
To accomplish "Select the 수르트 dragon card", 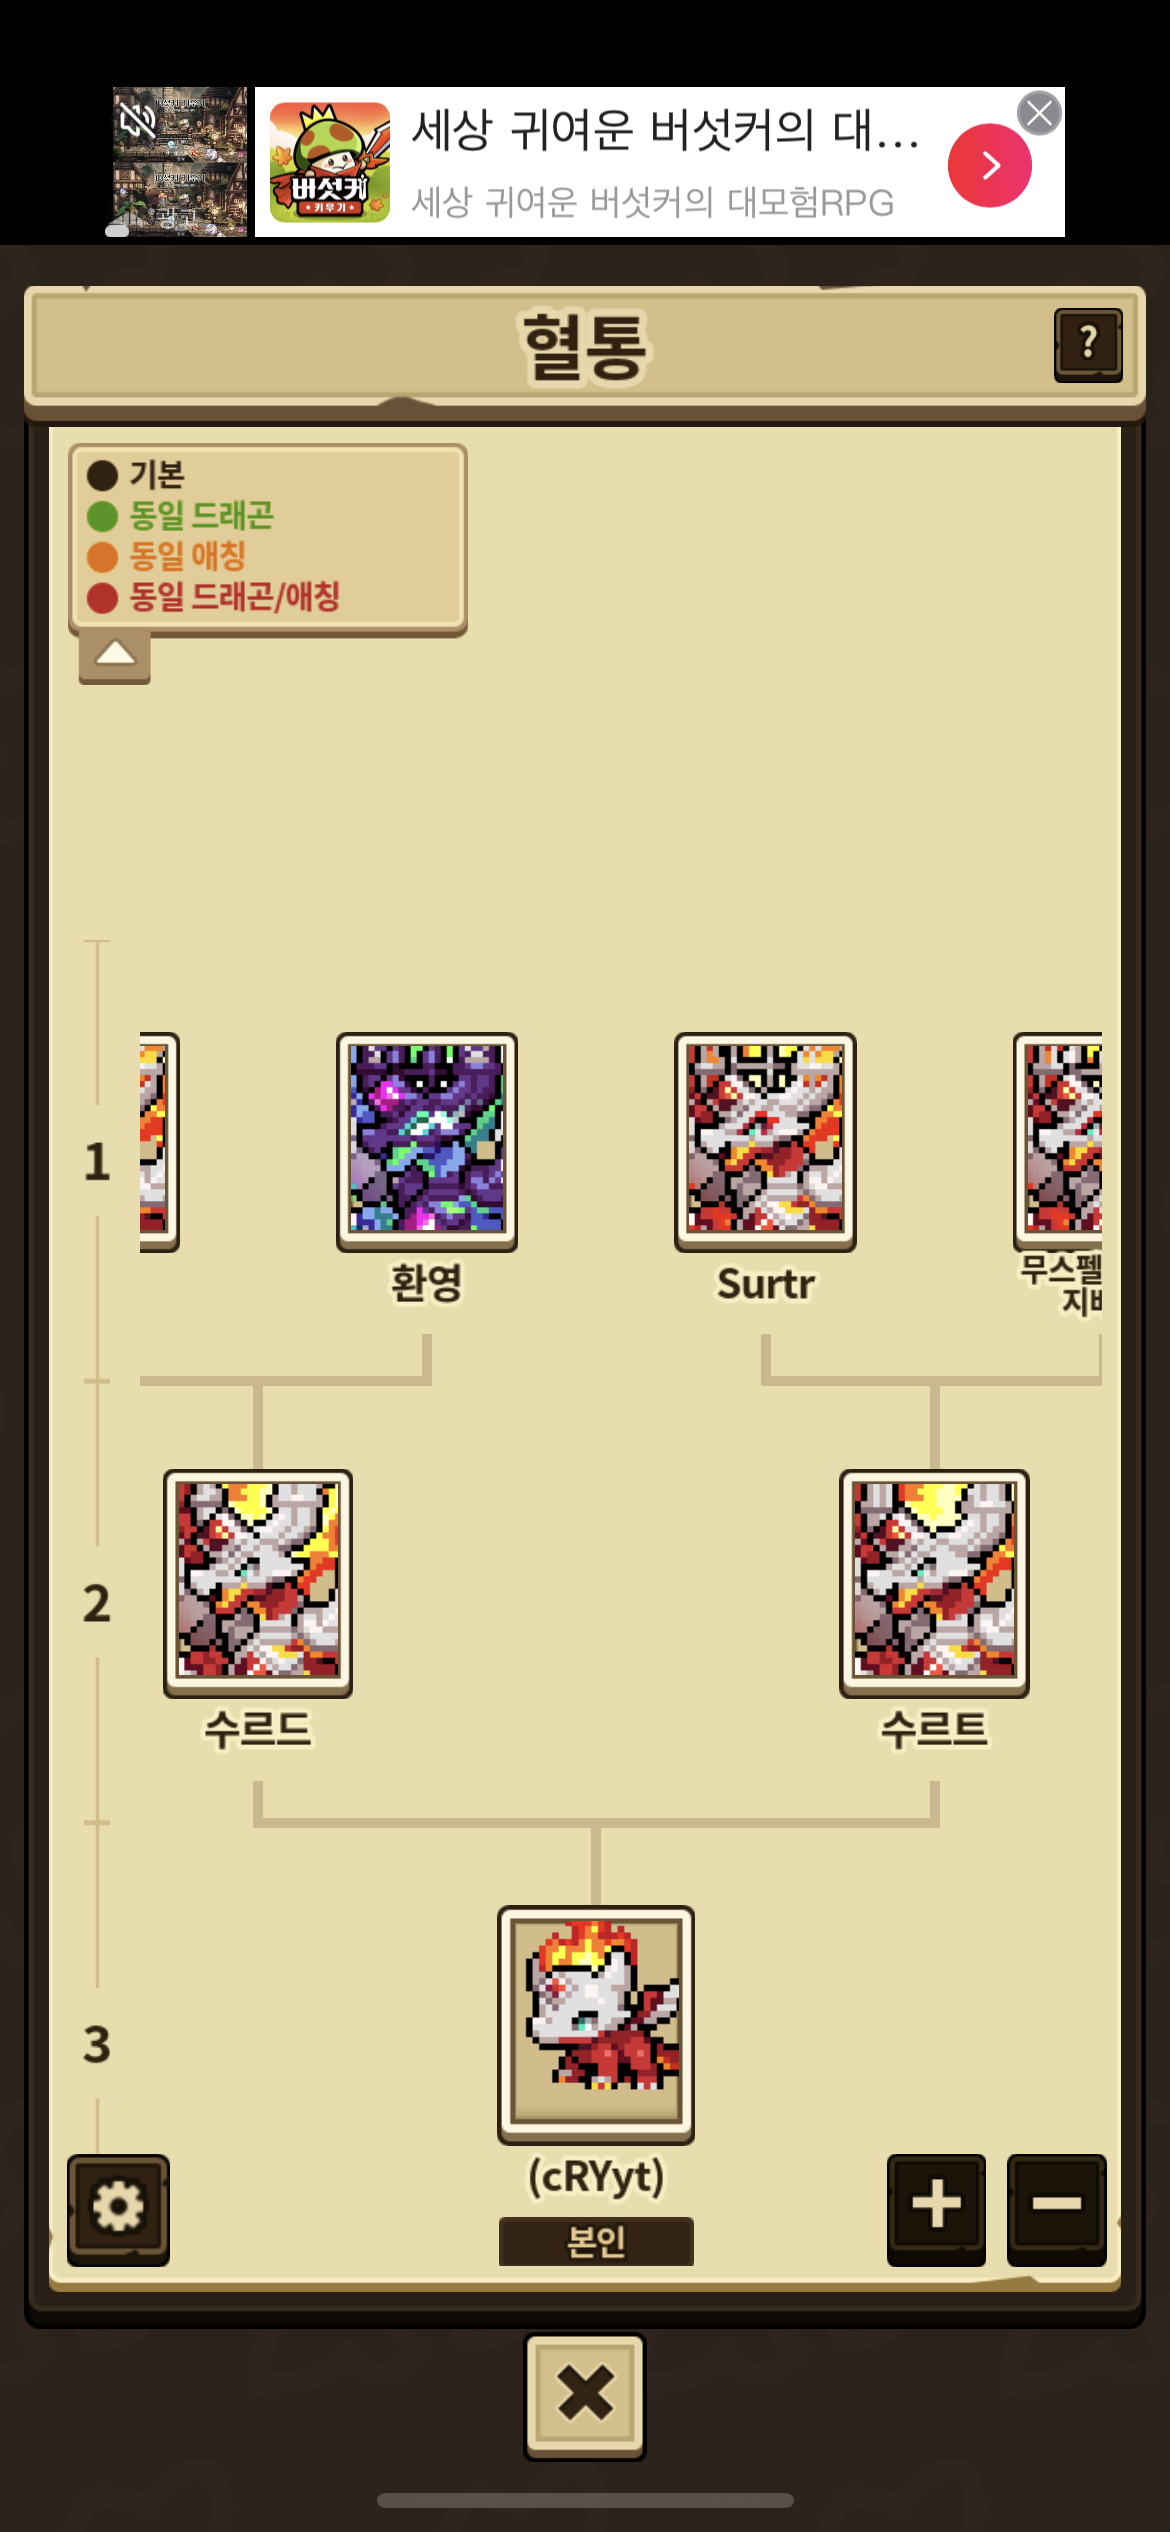I will pos(934,1583).
